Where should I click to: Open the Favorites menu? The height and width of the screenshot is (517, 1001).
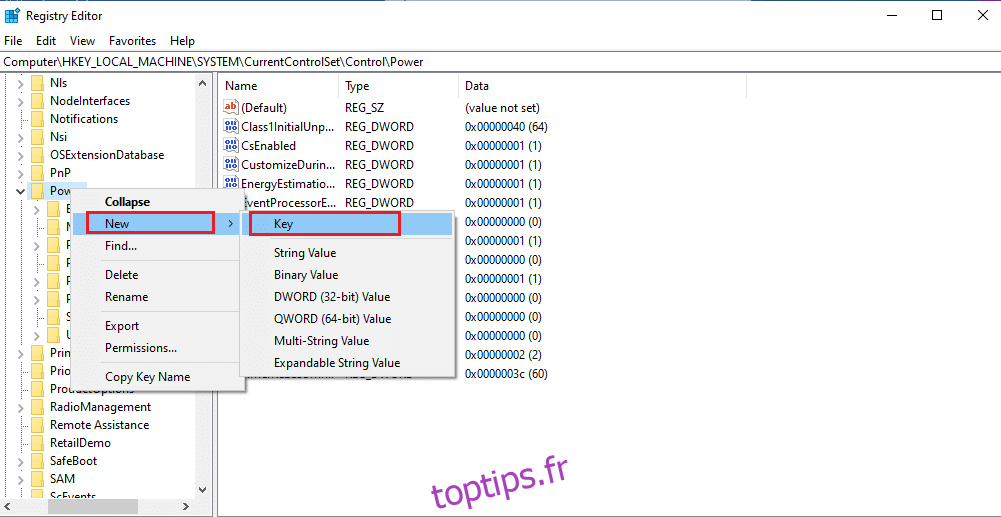[132, 41]
